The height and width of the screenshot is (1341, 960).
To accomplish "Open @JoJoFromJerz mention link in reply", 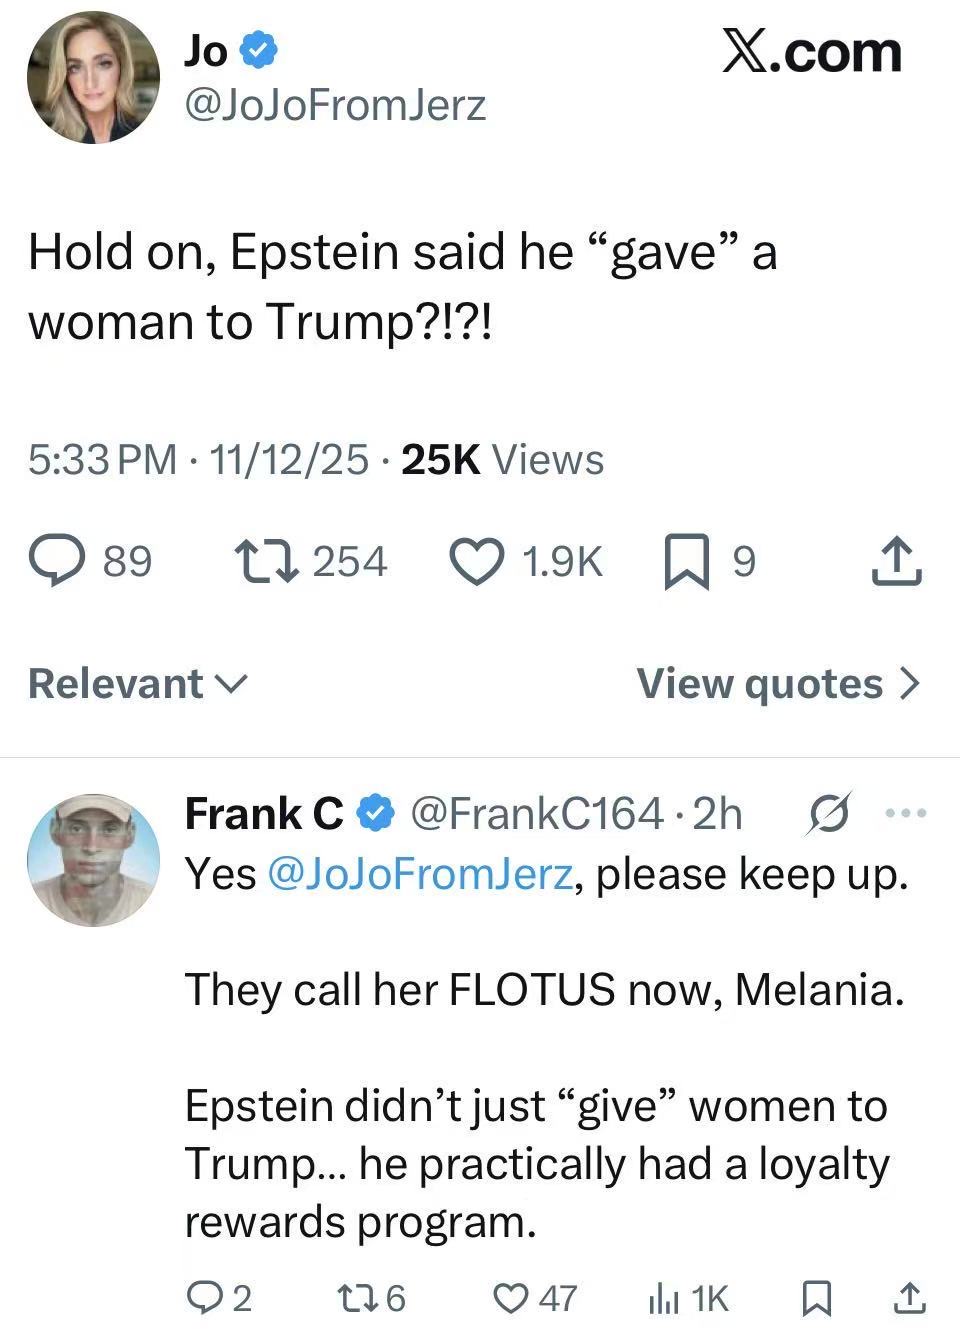I will point(420,875).
